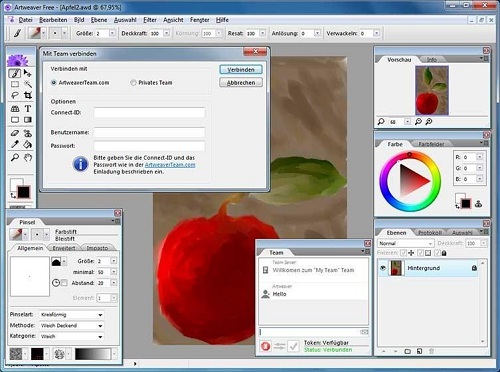The height and width of the screenshot is (372, 500).
Task: Click the Verbinden button
Action: click(241, 70)
